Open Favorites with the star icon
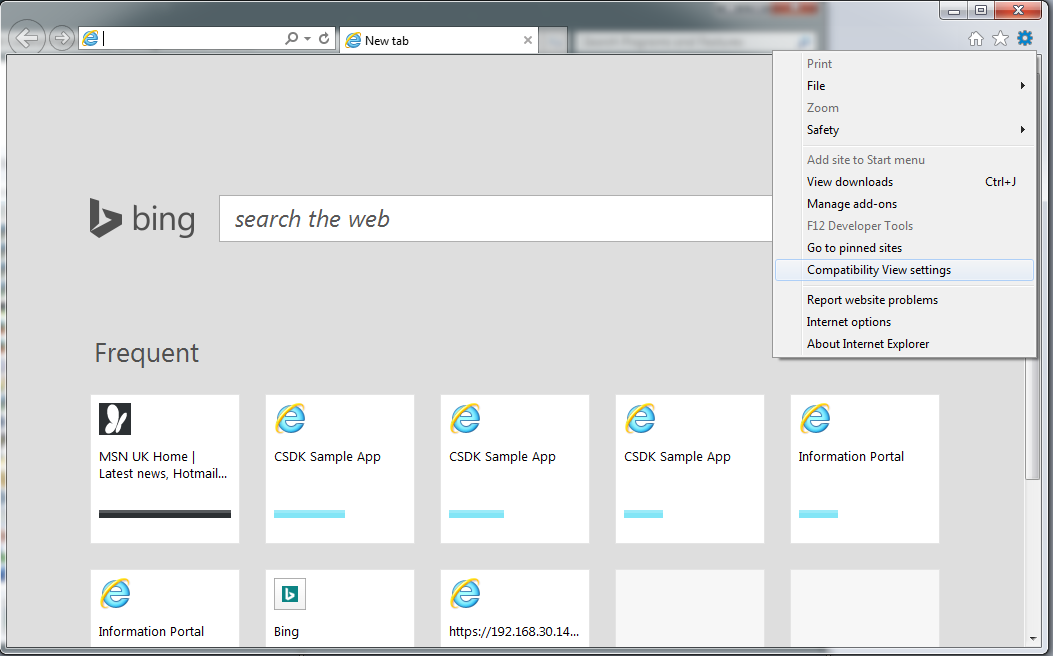 1001,38
